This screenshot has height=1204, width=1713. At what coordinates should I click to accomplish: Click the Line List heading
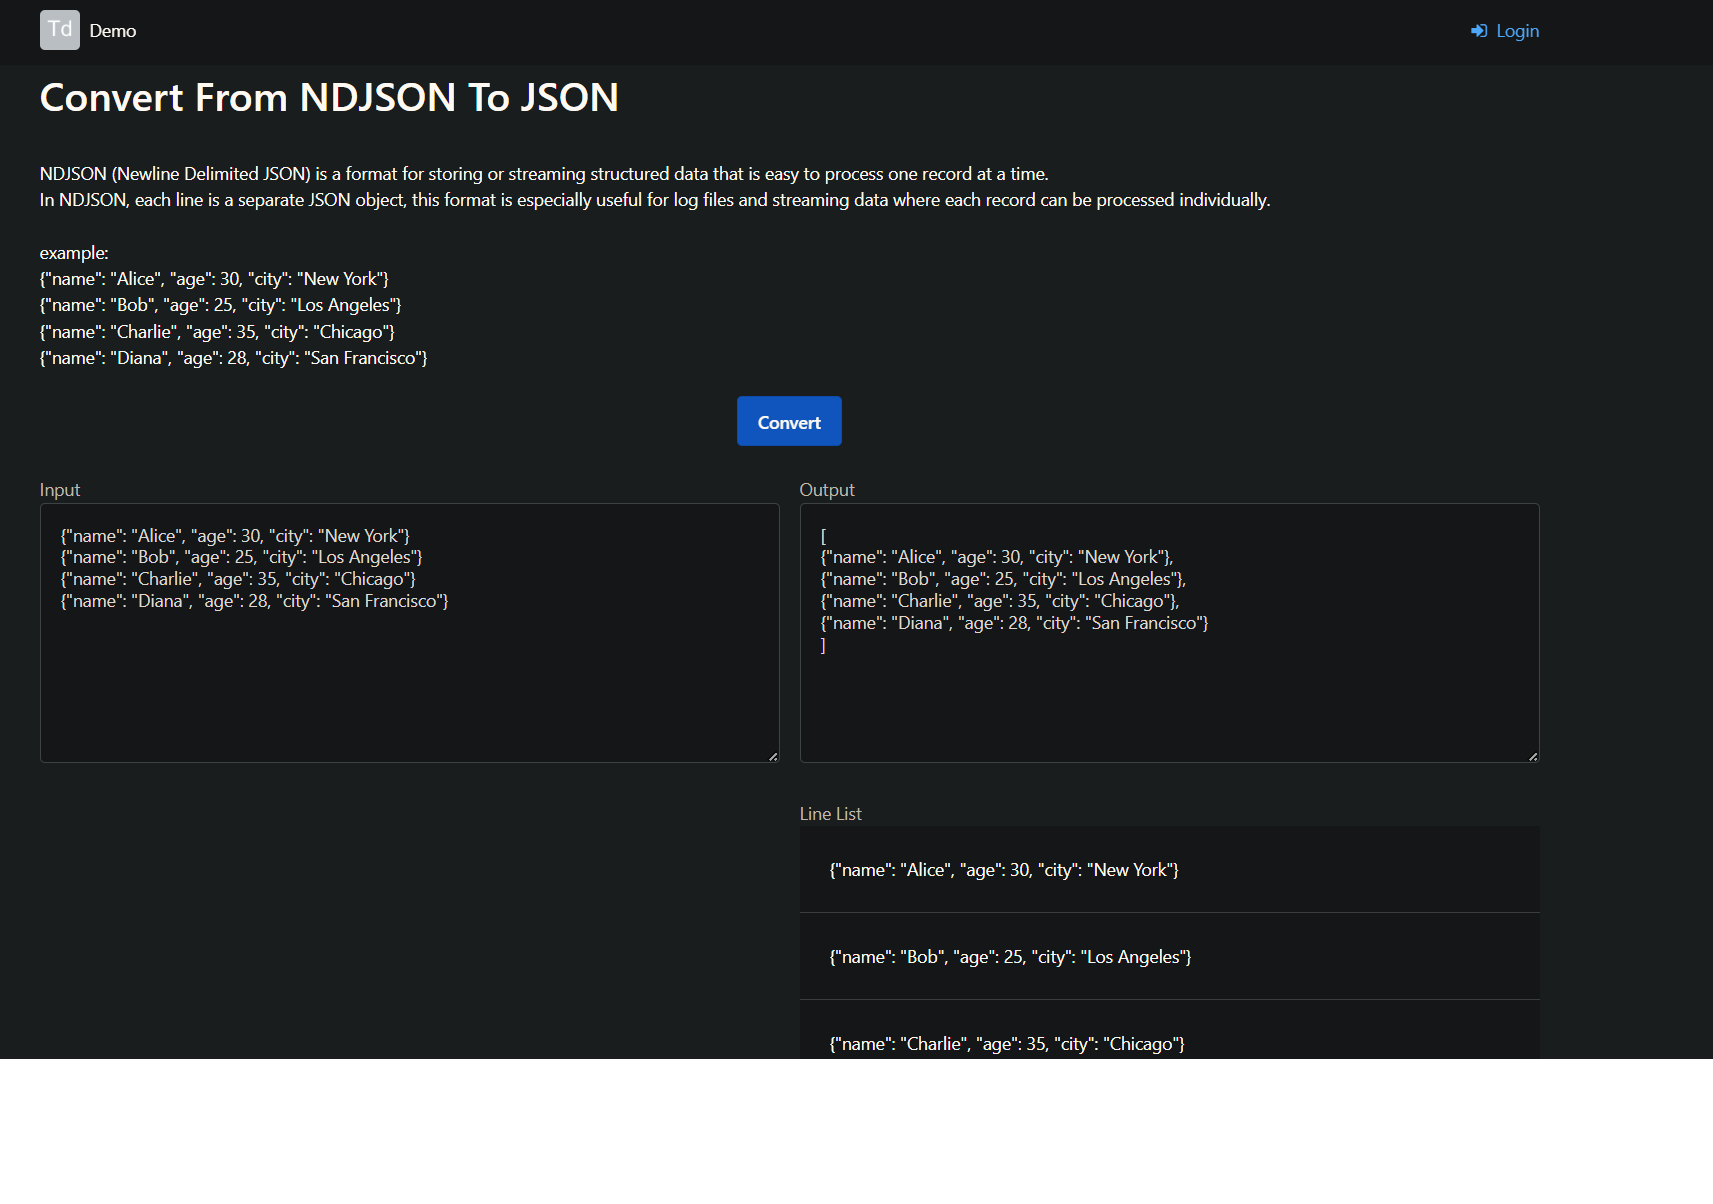(x=830, y=814)
